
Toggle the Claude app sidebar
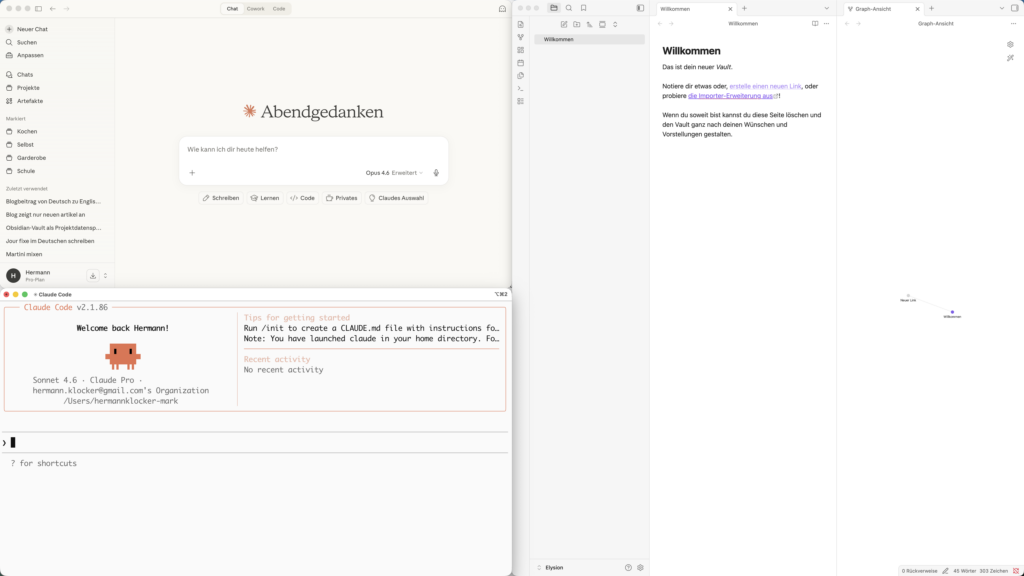click(x=38, y=9)
